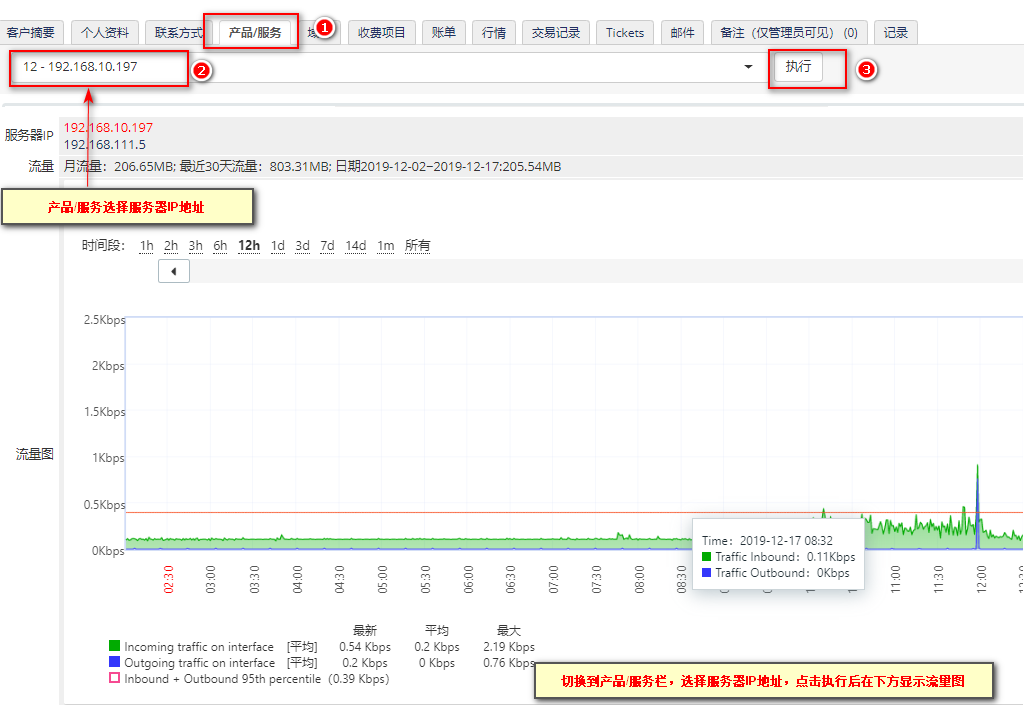1024x705 pixels.
Task: Click the previous time period arrow button
Action: pyautogui.click(x=174, y=271)
